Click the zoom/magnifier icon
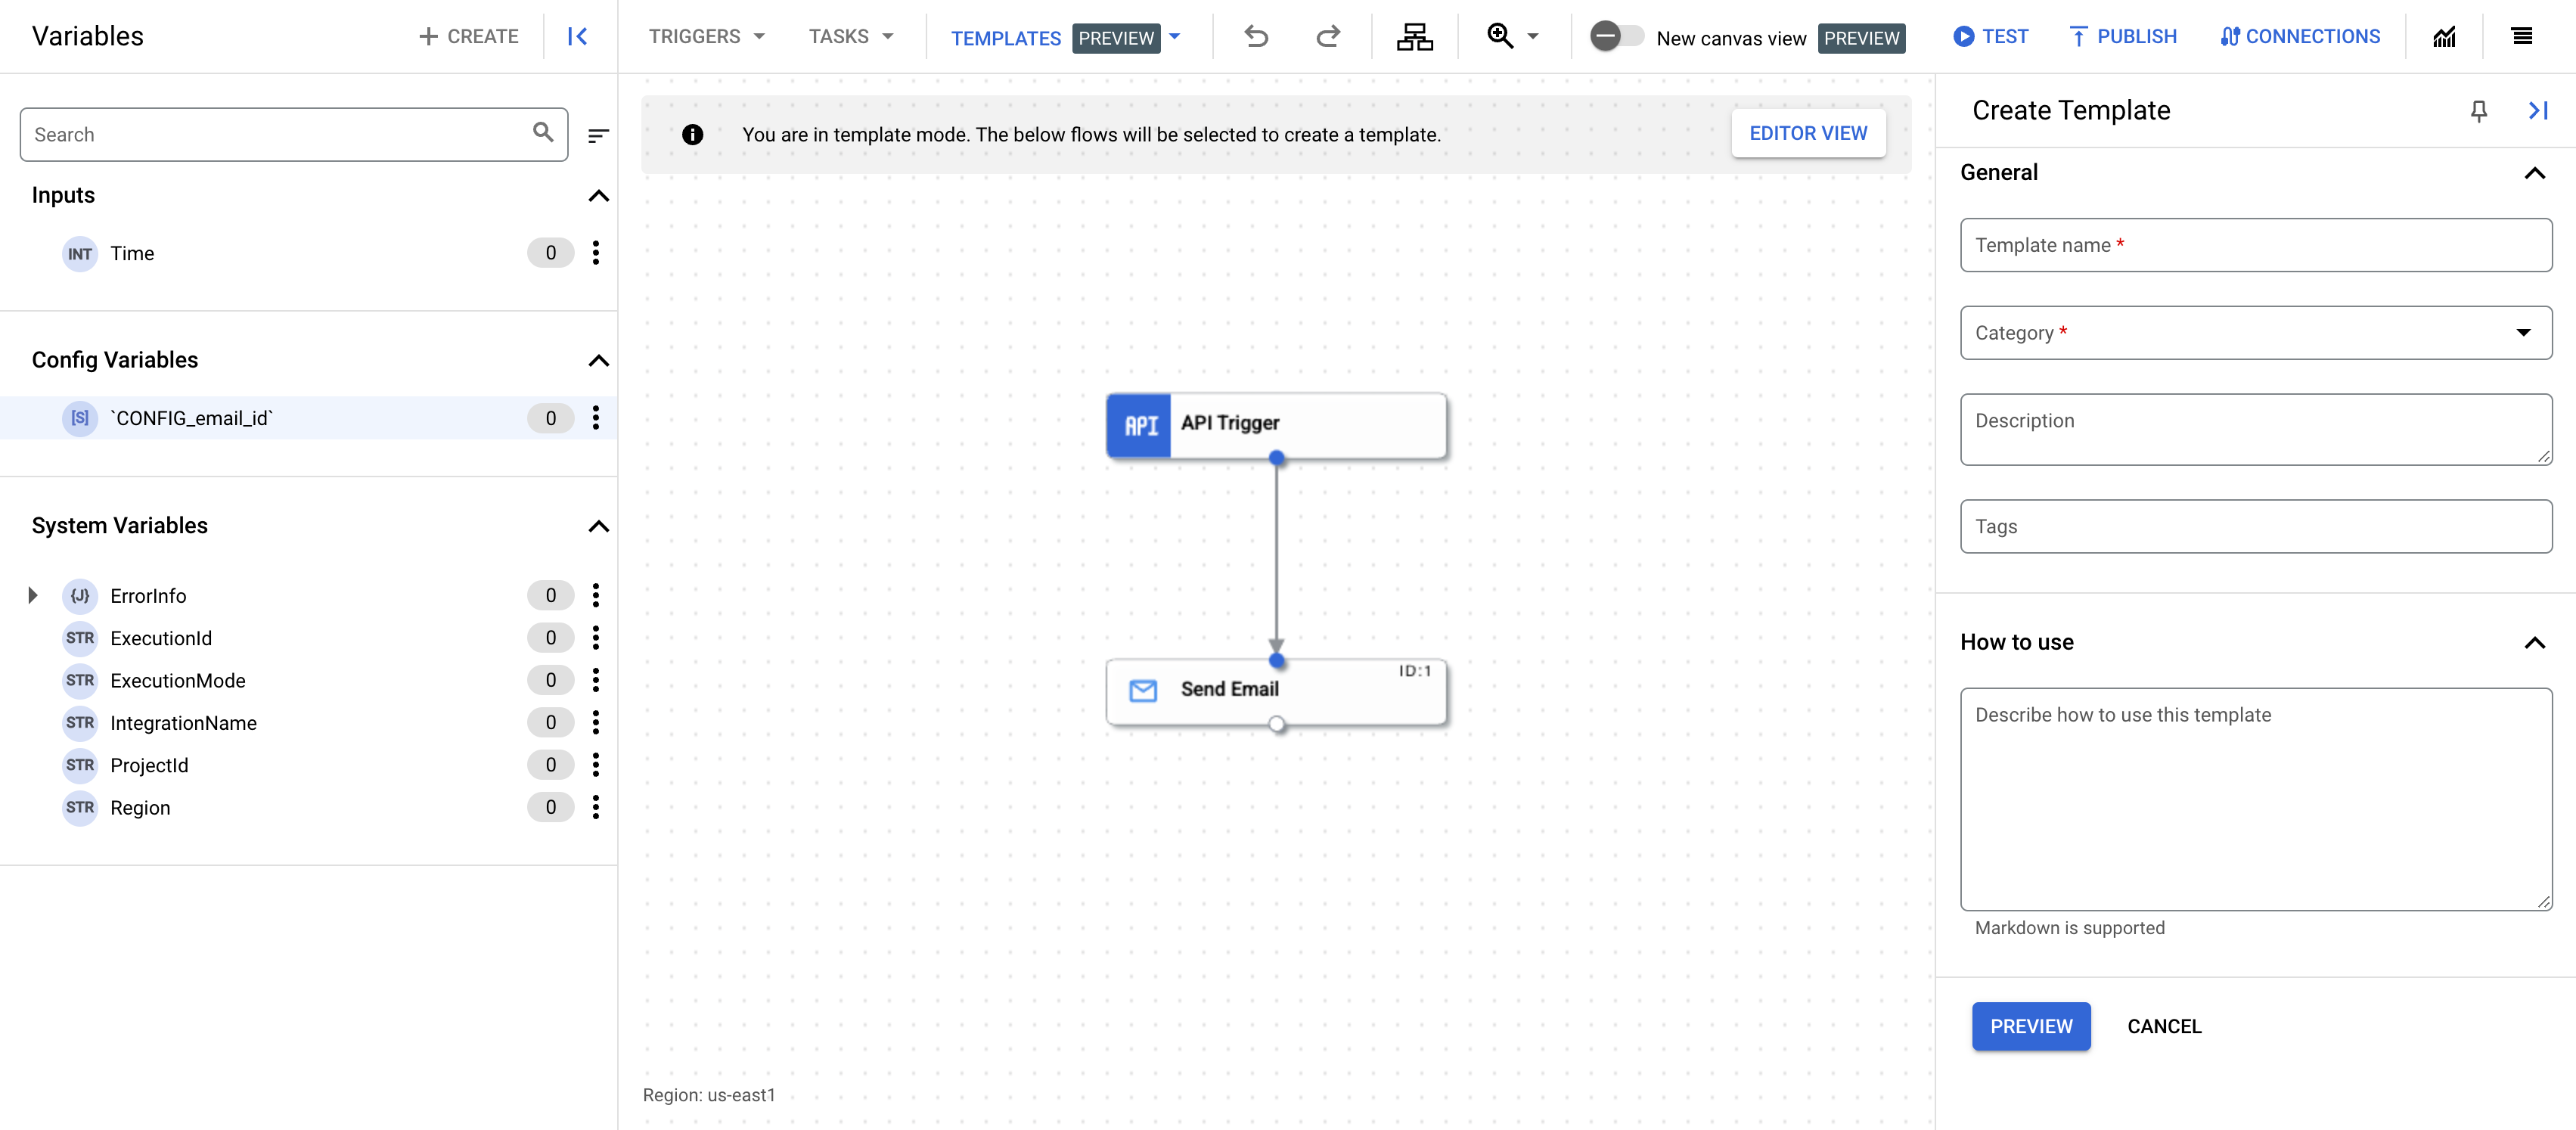2576x1130 pixels. point(1500,35)
